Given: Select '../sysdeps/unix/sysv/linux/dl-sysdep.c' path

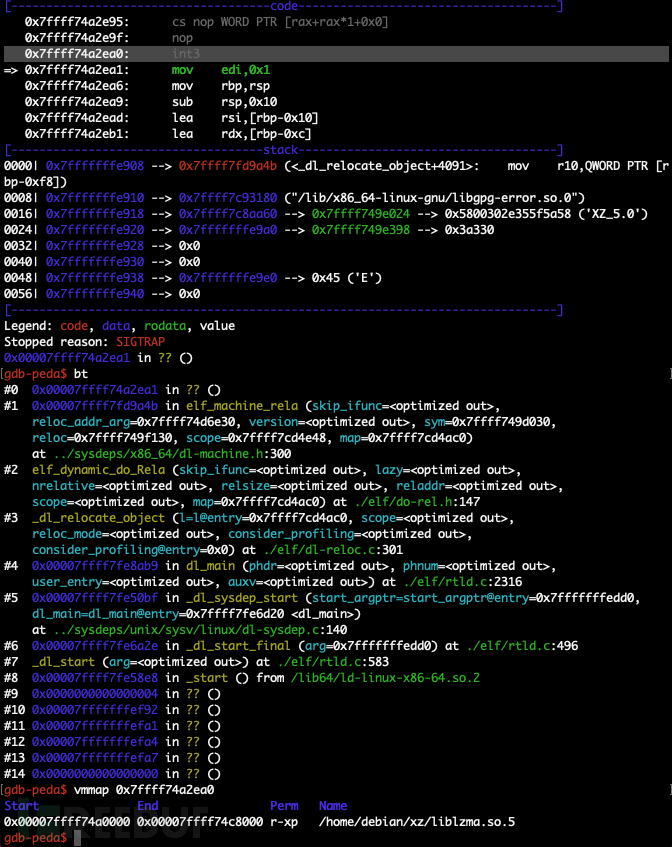Looking at the screenshot, I should pyautogui.click(x=186, y=630).
